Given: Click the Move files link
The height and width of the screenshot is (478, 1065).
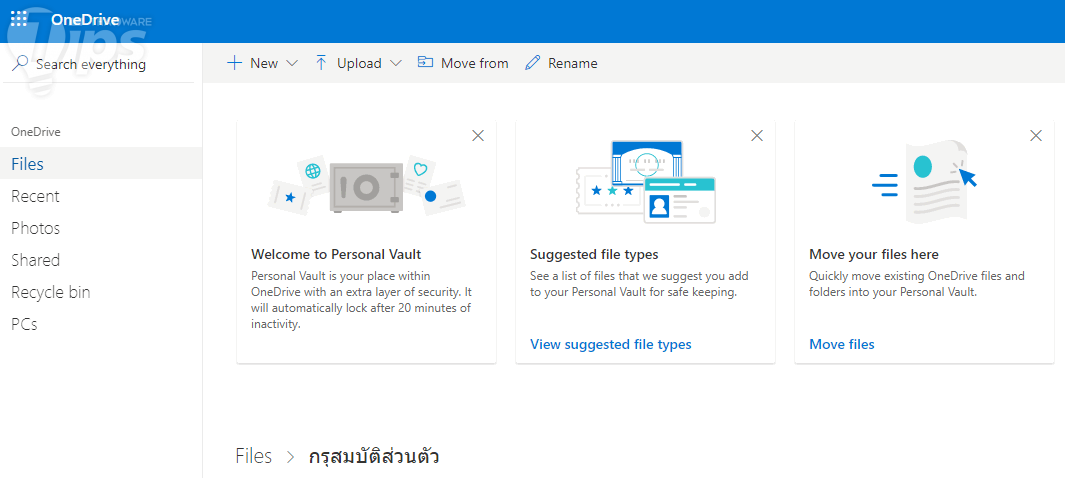Looking at the screenshot, I should 841,344.
